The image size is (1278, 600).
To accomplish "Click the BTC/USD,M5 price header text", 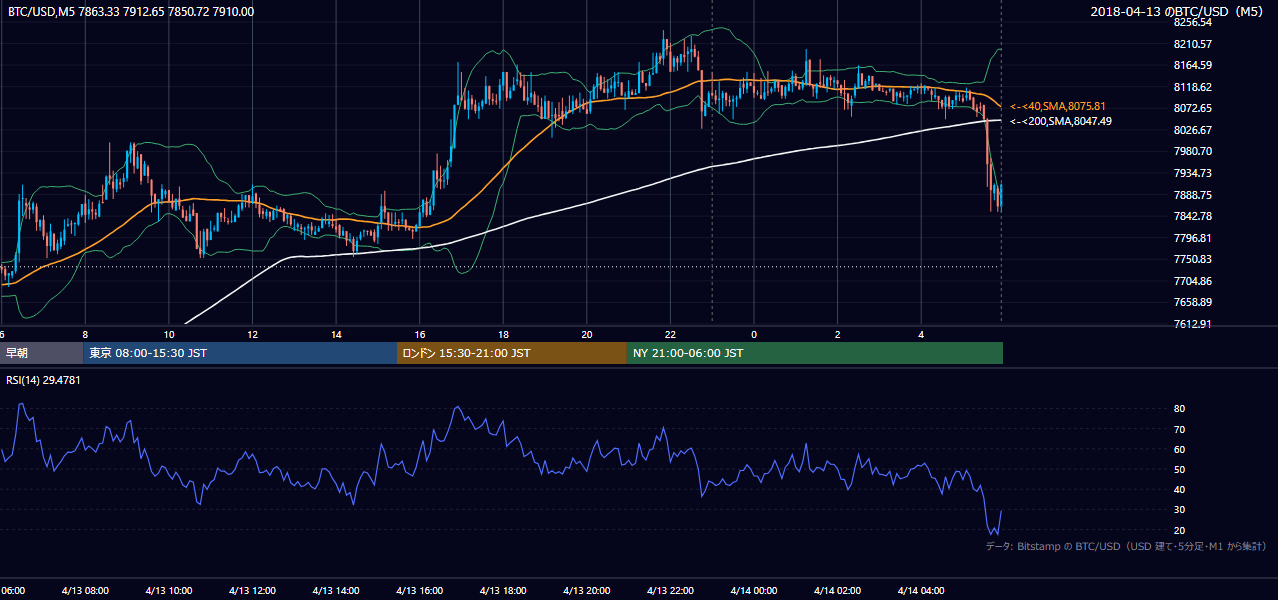I will (130, 12).
